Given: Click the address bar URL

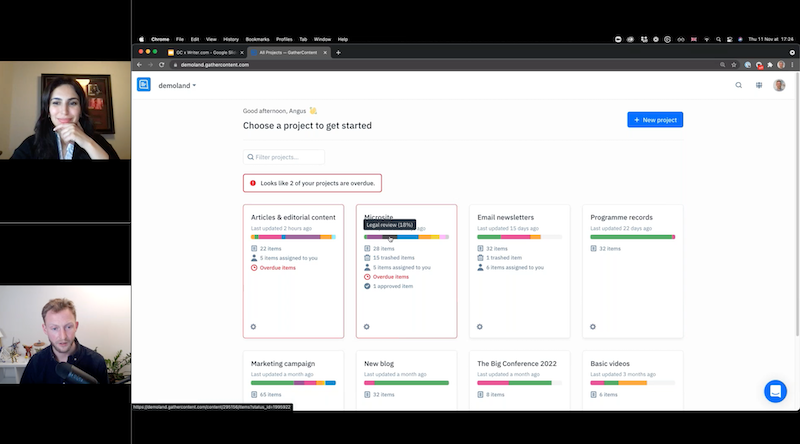Looking at the screenshot, I should pos(215,65).
